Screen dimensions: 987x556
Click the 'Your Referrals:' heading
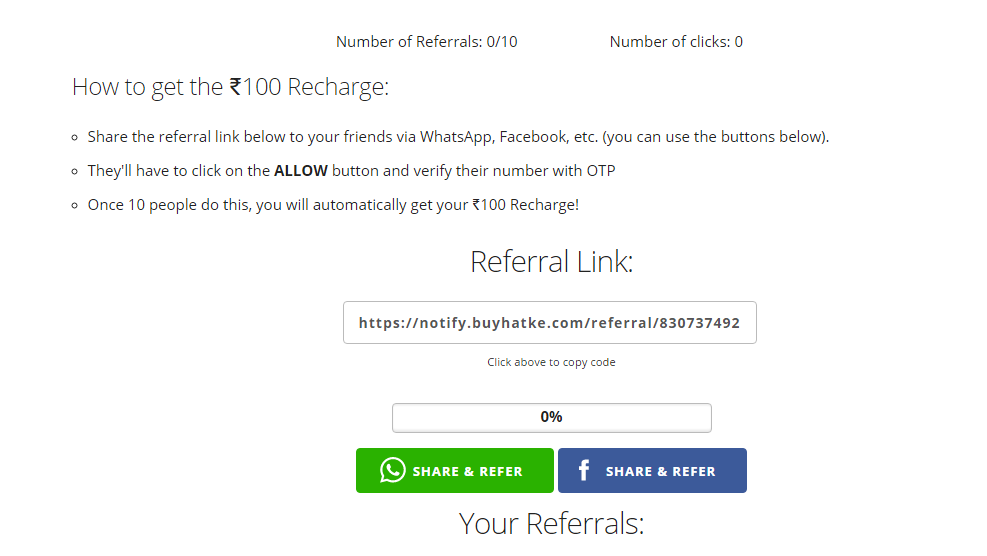point(551,523)
